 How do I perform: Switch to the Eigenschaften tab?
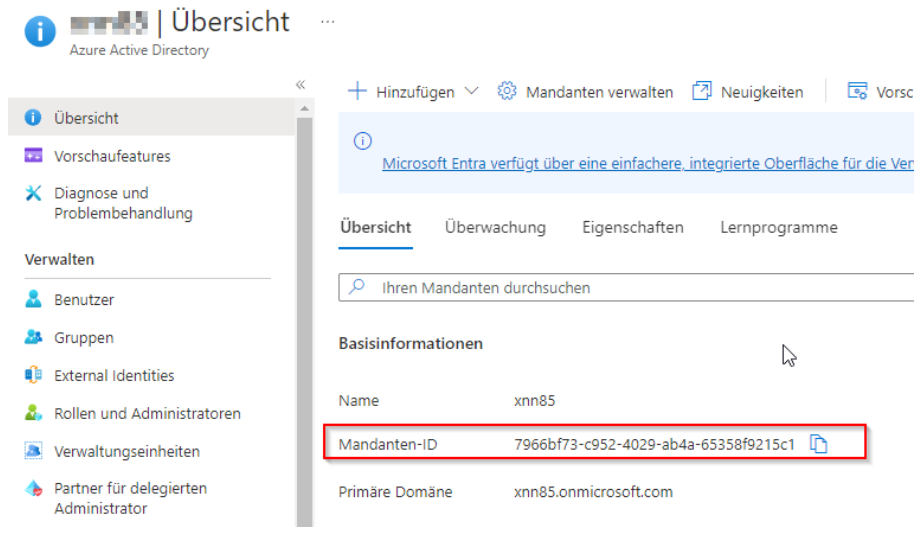coord(633,228)
